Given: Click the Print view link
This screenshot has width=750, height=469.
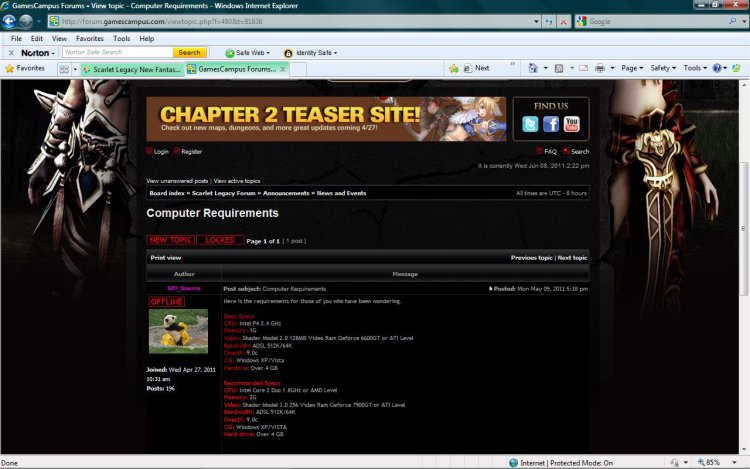Looking at the screenshot, I should [165, 258].
